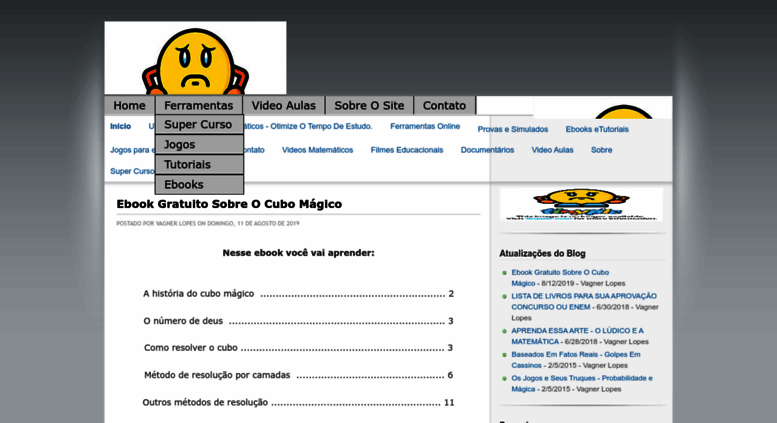Choose Jogos in the dropdown menu
This screenshot has height=423, width=777.
point(199,144)
